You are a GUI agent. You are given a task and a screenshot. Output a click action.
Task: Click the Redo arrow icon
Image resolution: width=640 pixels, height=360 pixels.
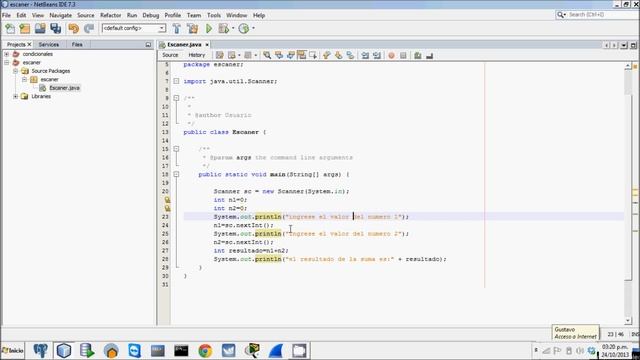89,28
